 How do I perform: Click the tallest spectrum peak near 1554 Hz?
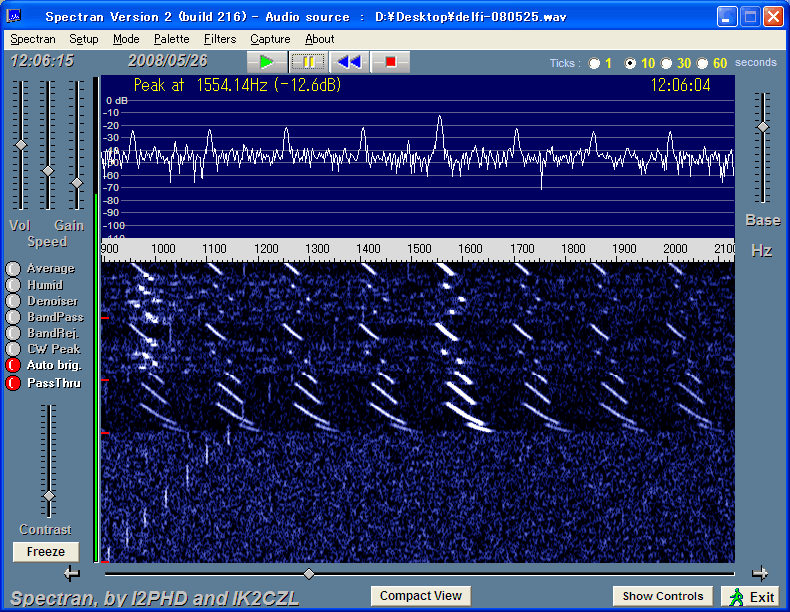440,118
